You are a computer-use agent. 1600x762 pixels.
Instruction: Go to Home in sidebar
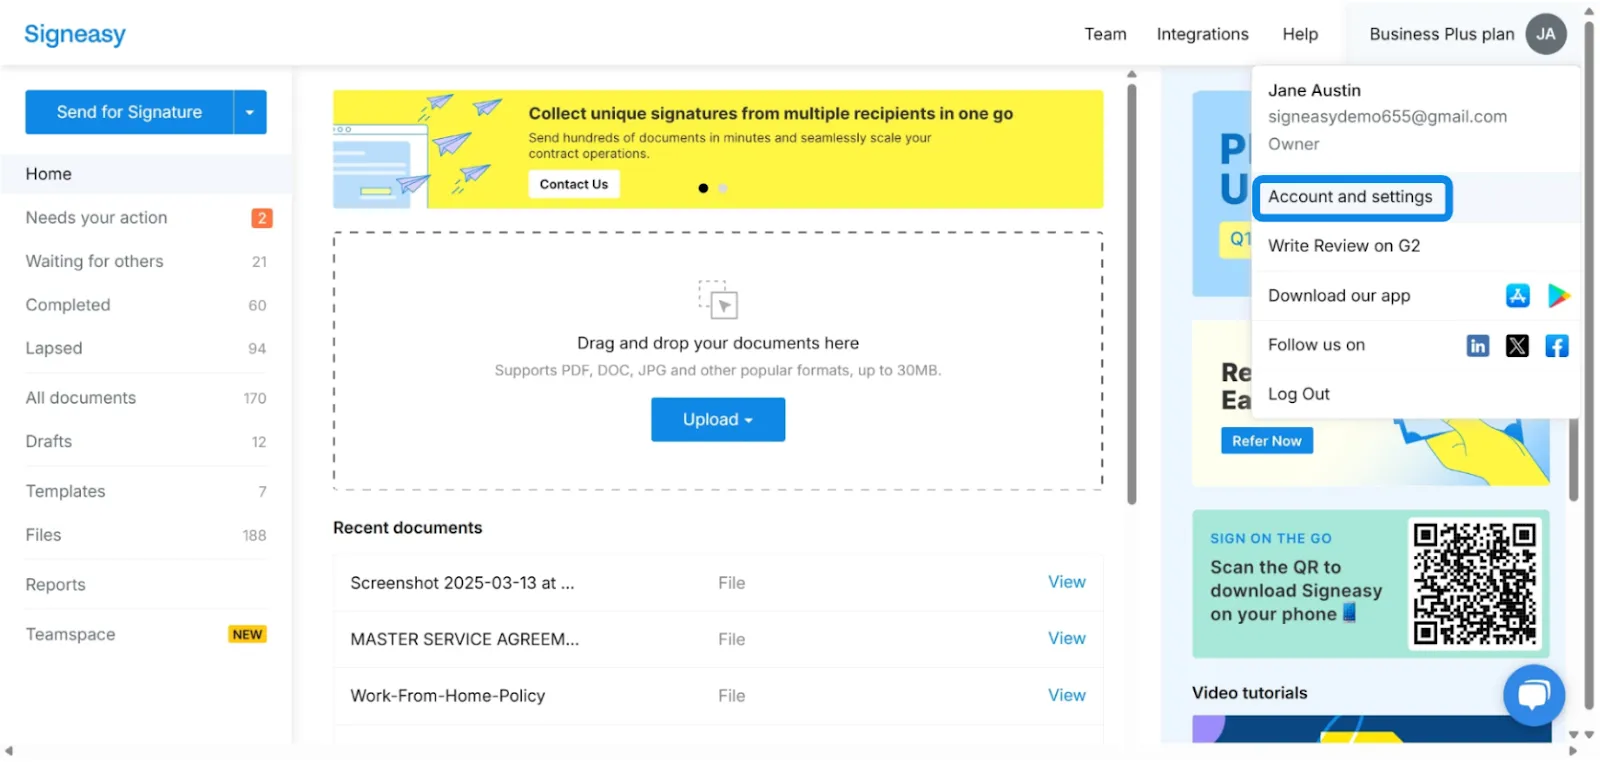(146, 174)
